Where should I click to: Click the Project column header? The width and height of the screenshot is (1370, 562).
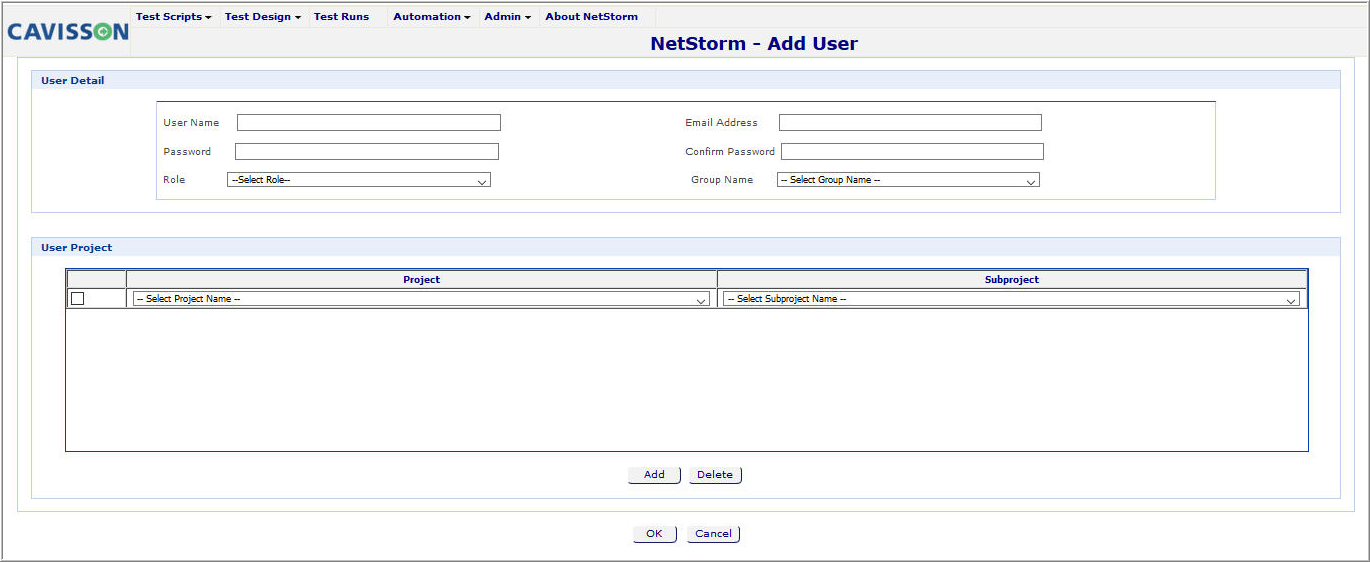tap(421, 280)
